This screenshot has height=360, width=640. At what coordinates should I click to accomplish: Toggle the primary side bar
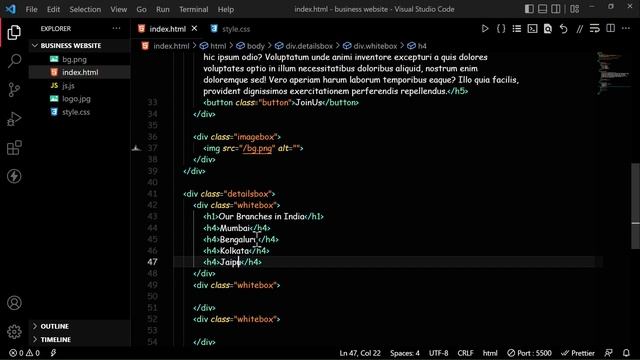point(529,9)
